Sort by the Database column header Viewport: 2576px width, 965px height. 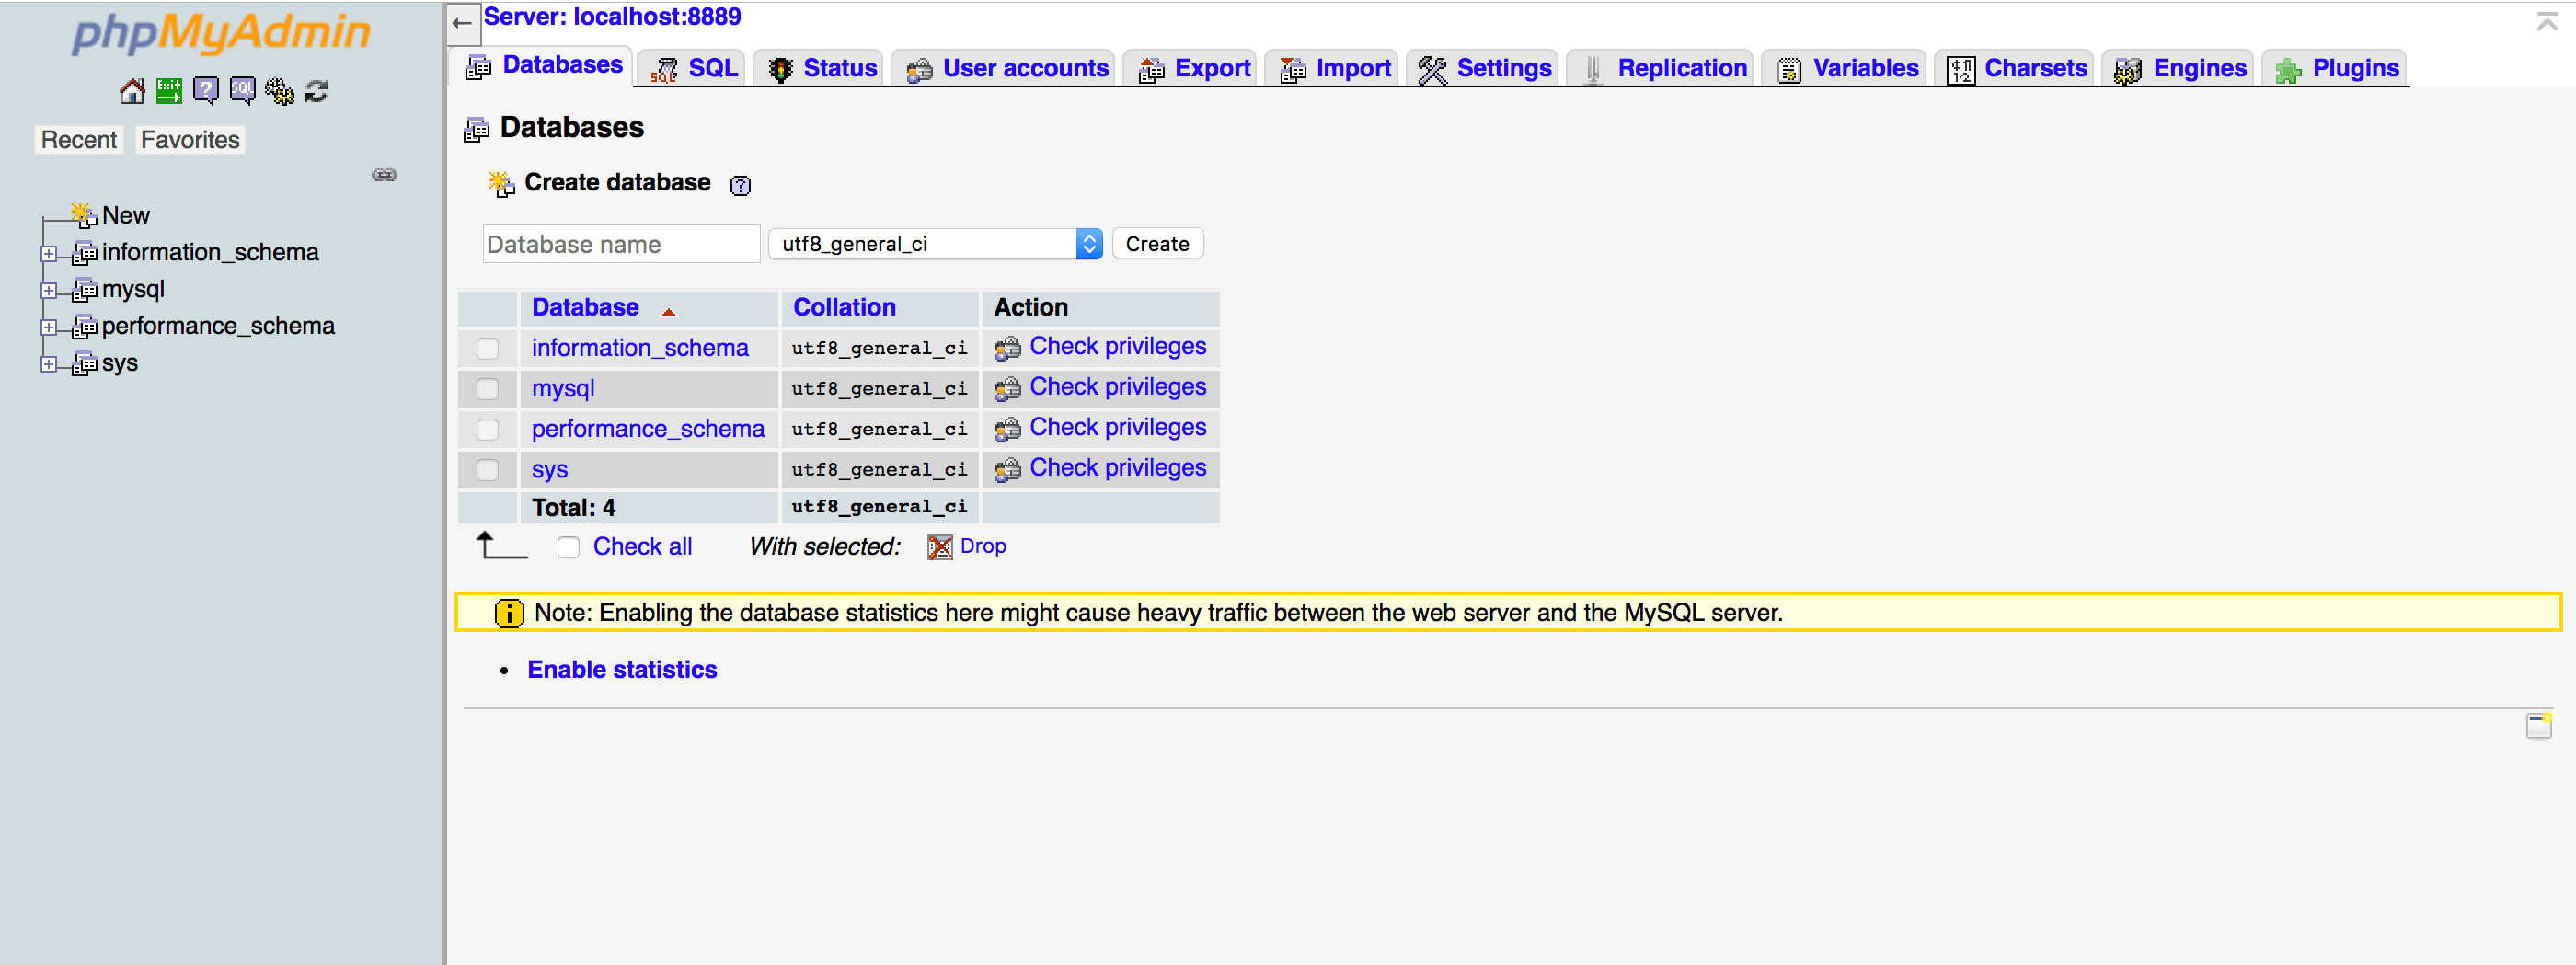(585, 307)
